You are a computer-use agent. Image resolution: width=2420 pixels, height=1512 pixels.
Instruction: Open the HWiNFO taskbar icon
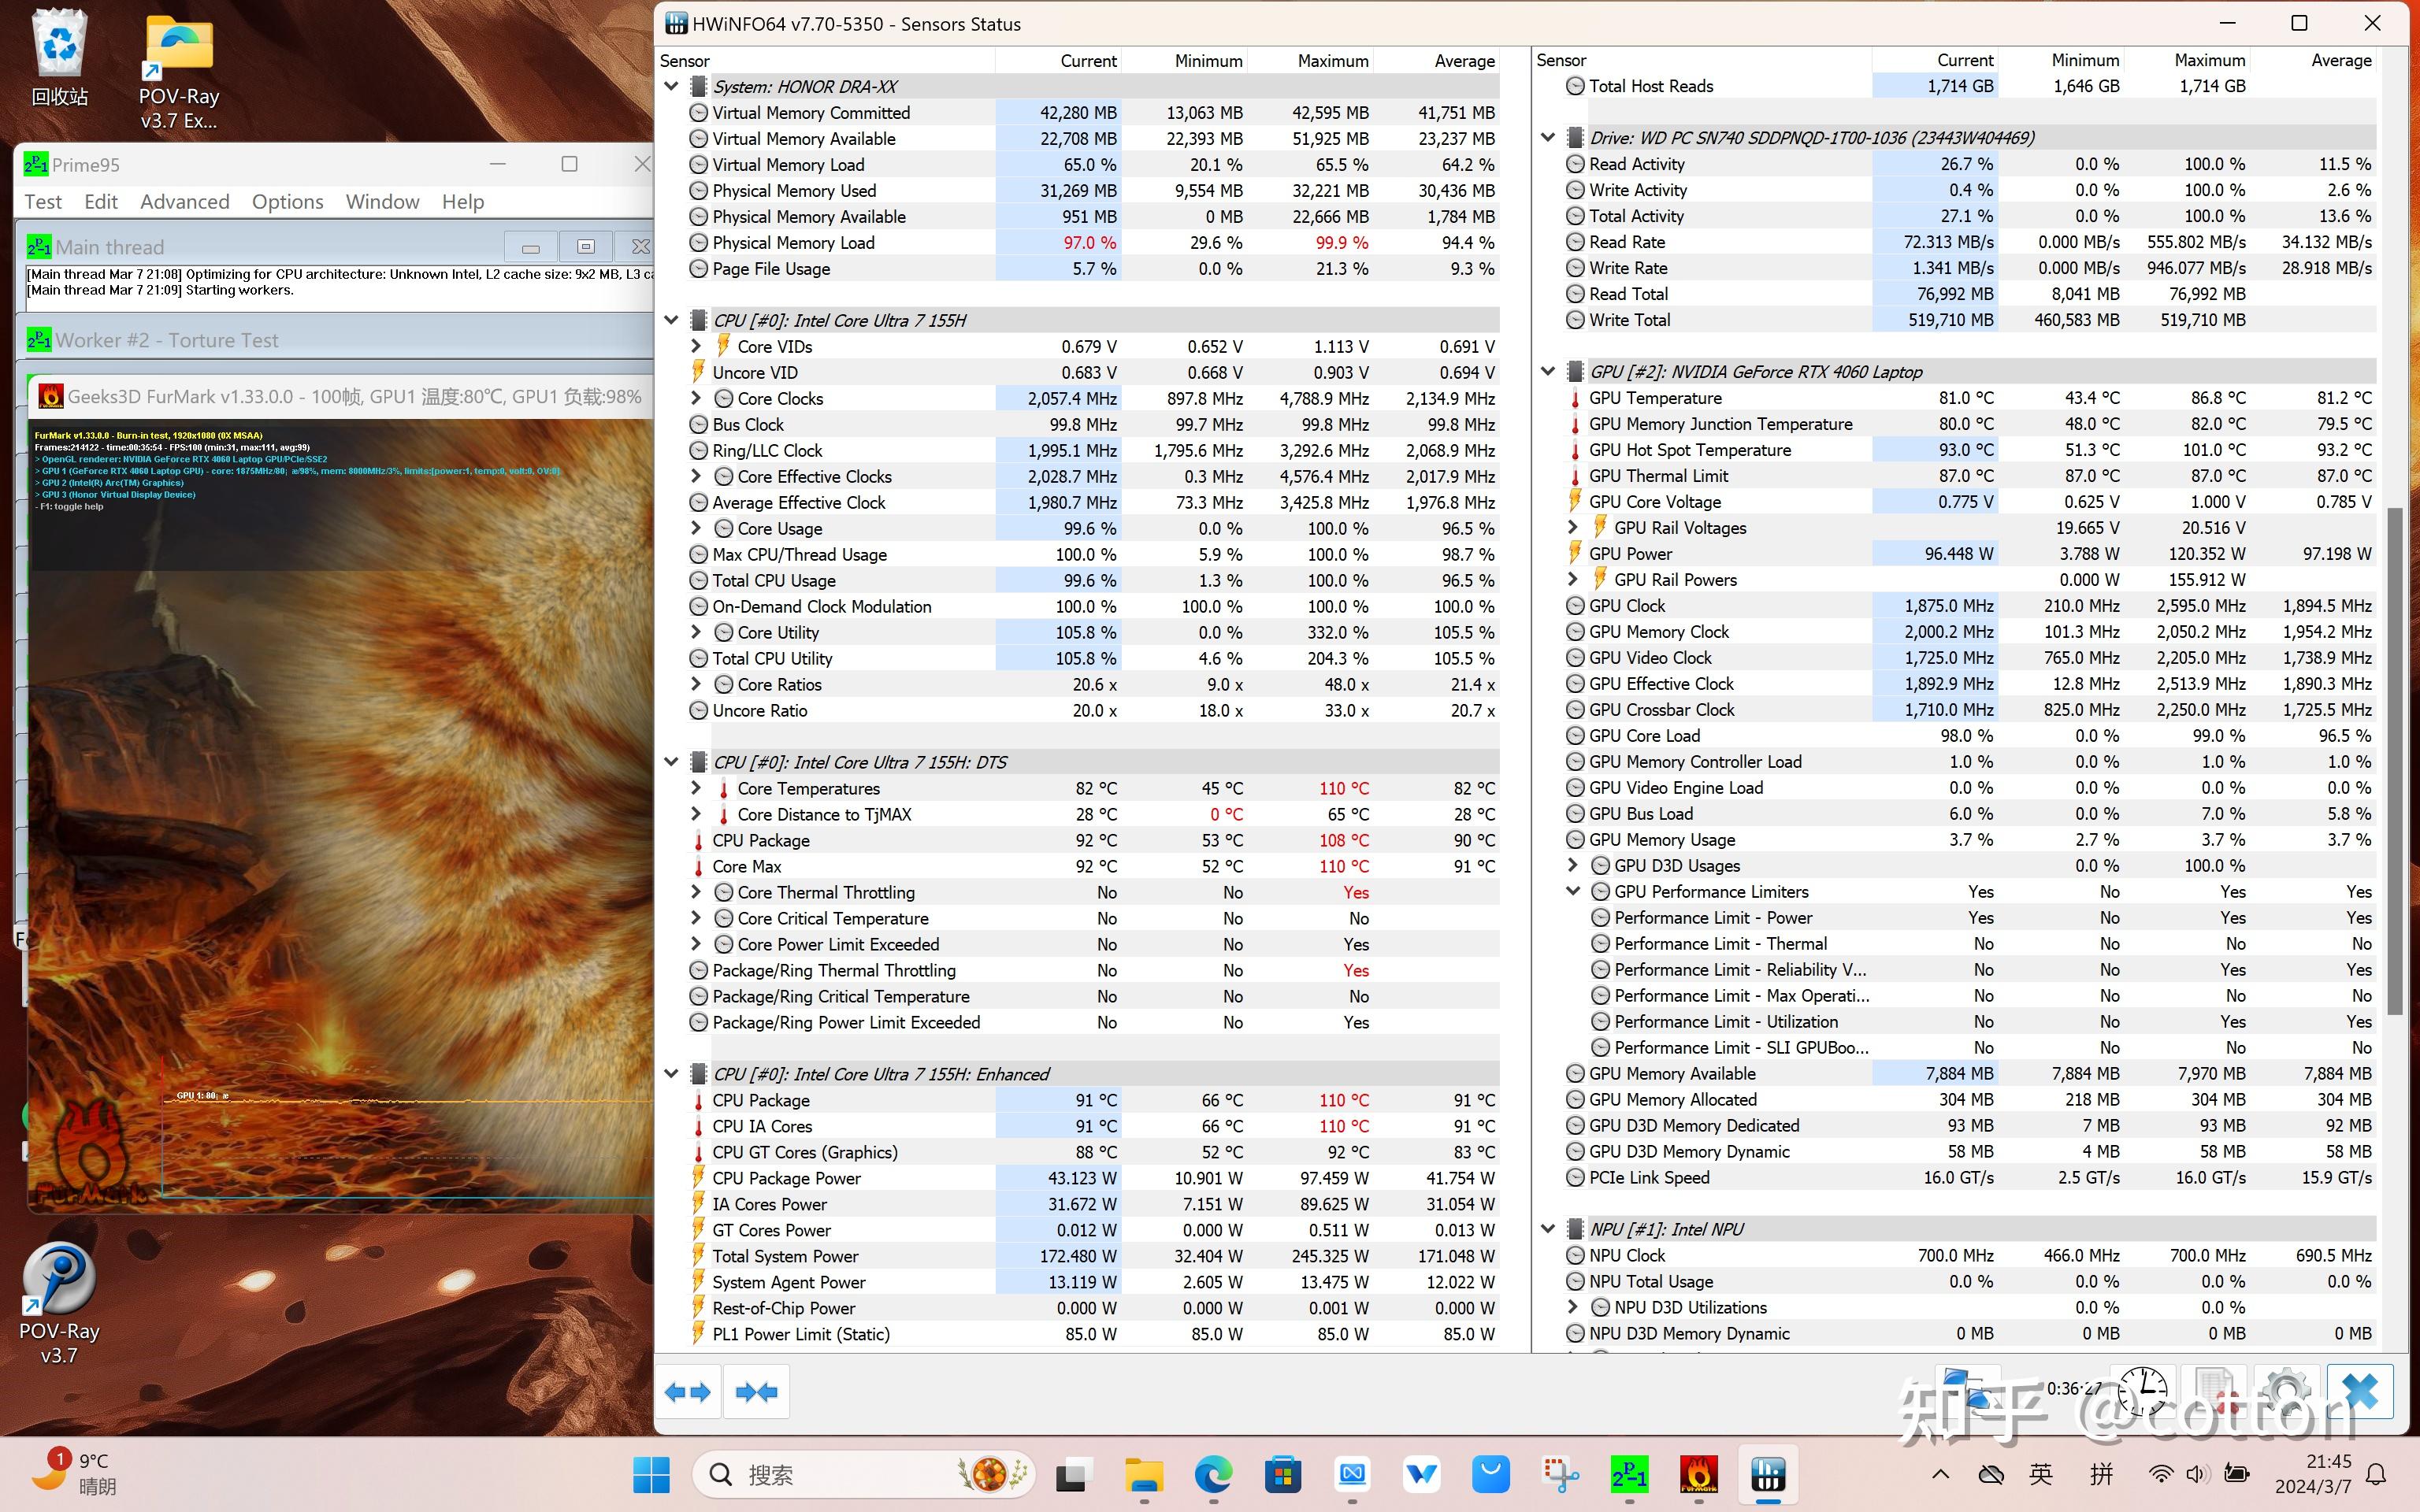[x=1767, y=1474]
